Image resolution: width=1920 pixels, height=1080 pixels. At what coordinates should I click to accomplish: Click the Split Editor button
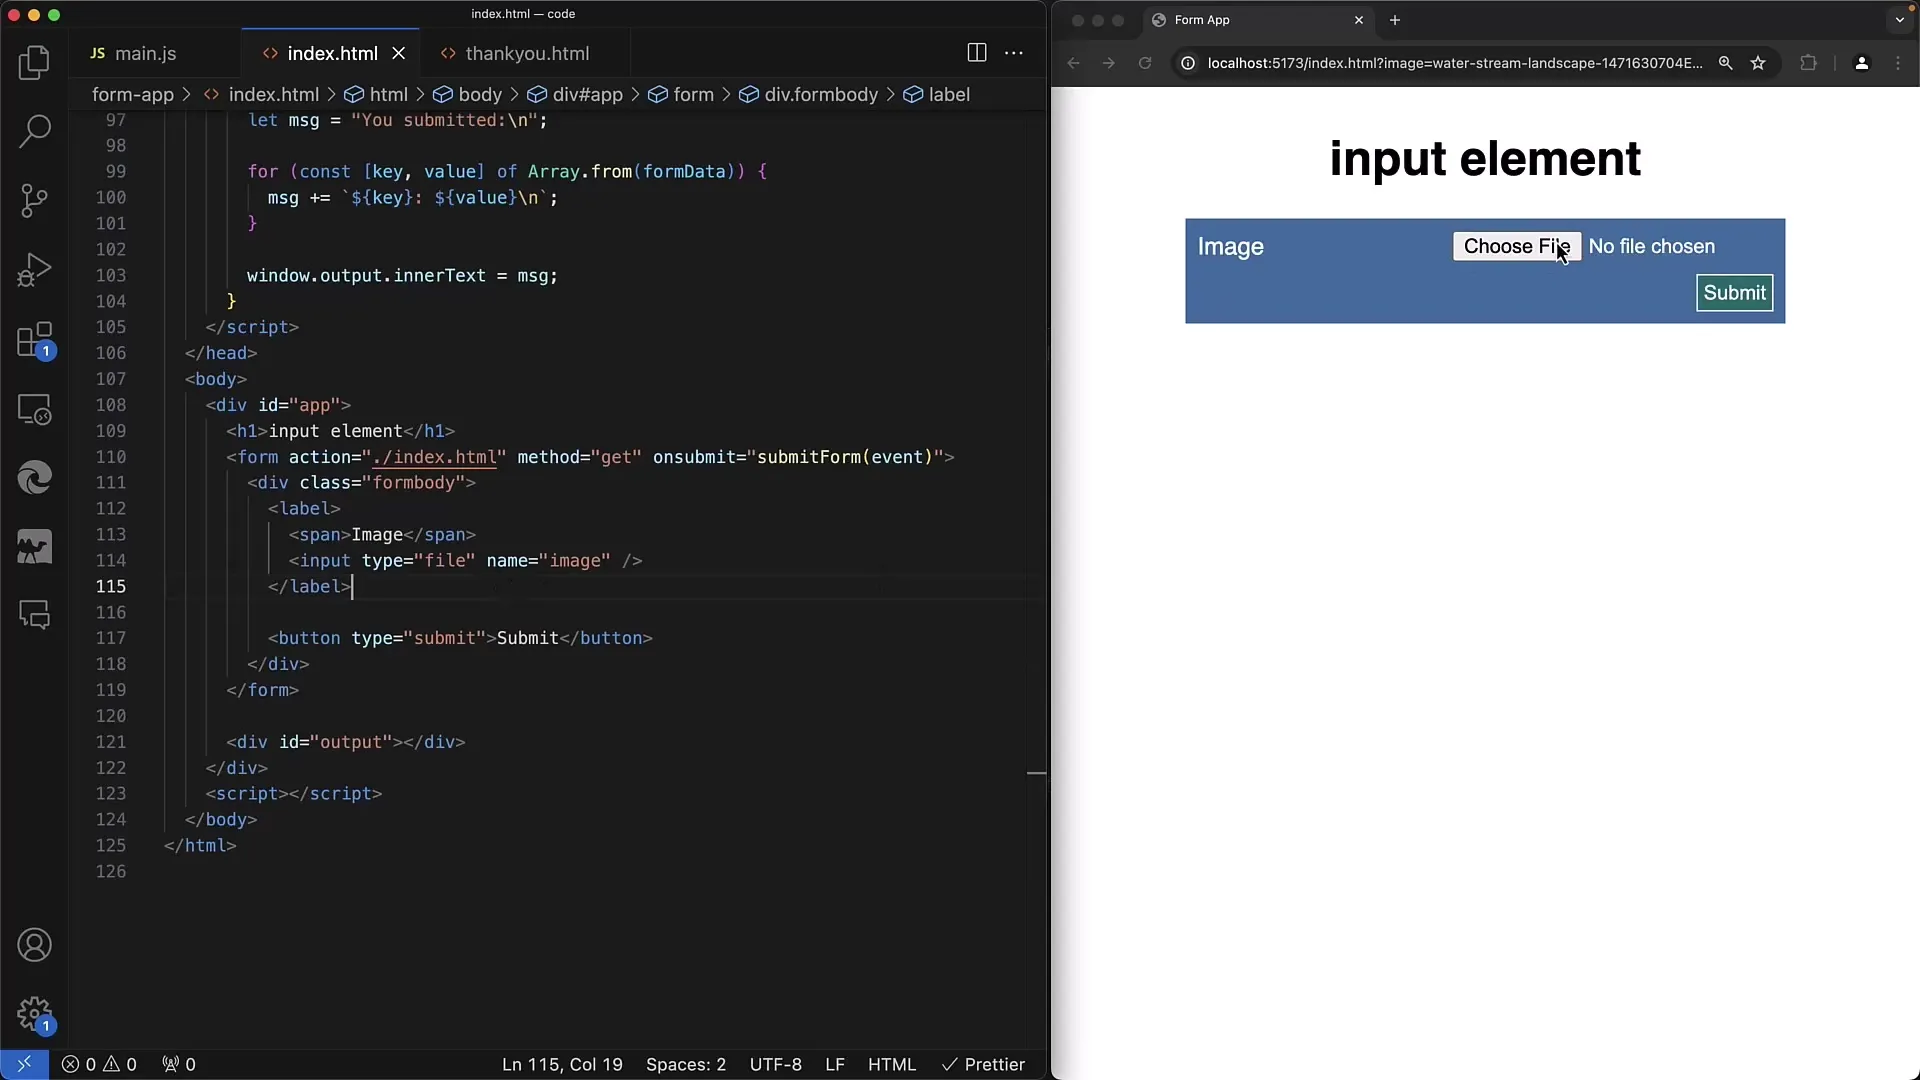coord(977,53)
